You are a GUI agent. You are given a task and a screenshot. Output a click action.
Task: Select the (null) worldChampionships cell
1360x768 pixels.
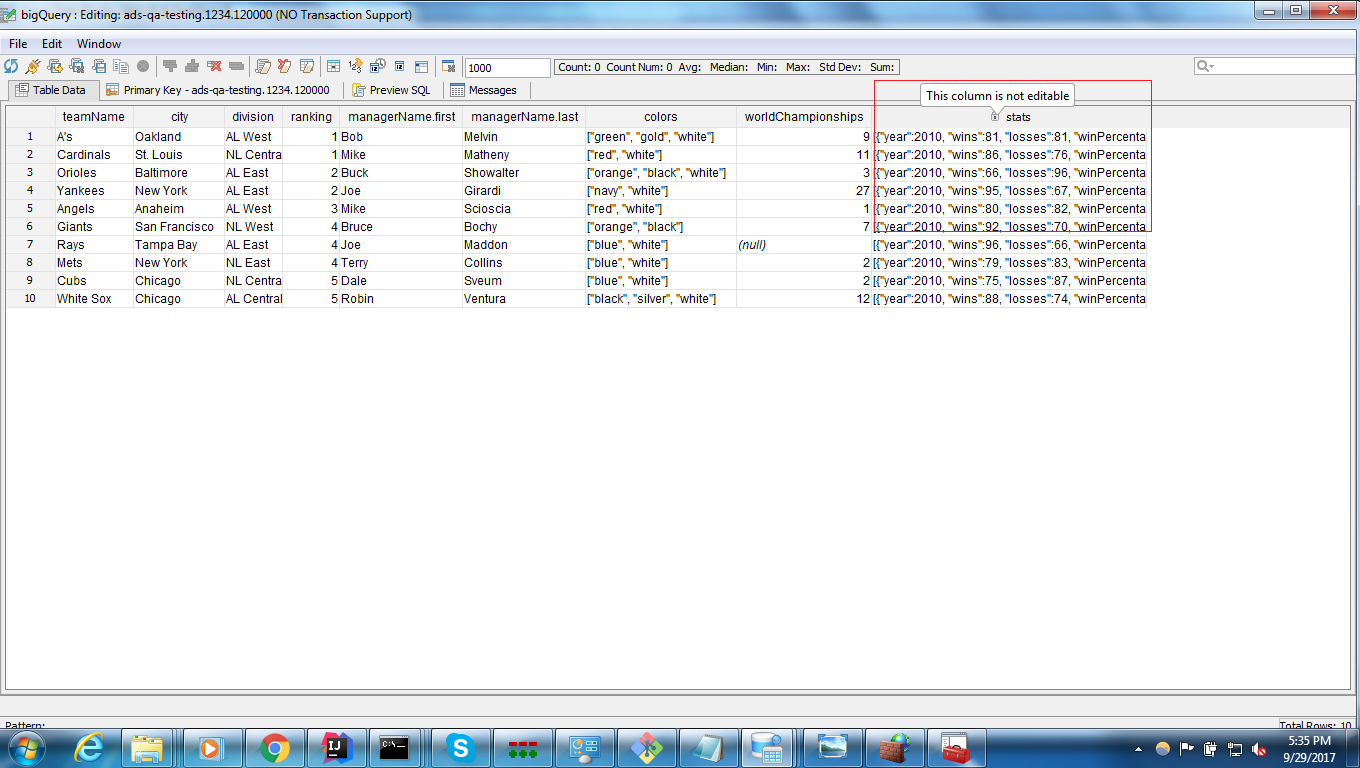pyautogui.click(x=804, y=244)
